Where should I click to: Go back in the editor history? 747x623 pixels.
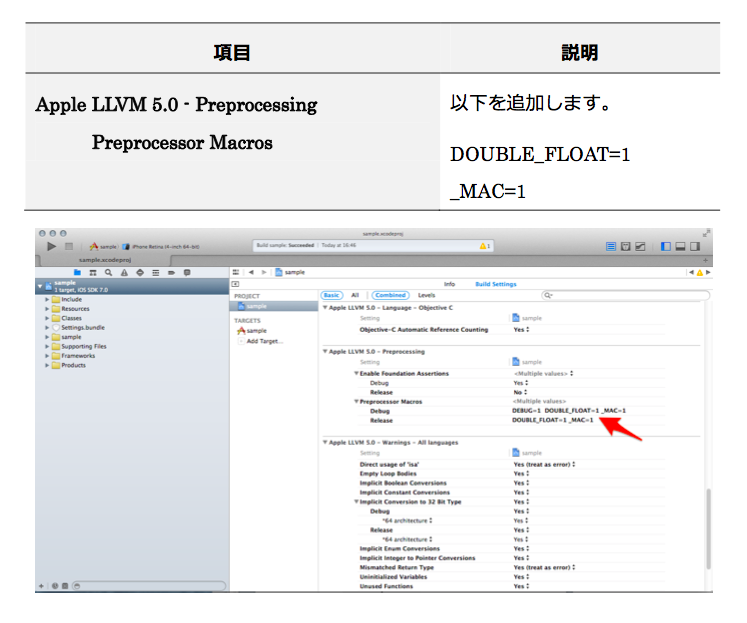pos(251,272)
